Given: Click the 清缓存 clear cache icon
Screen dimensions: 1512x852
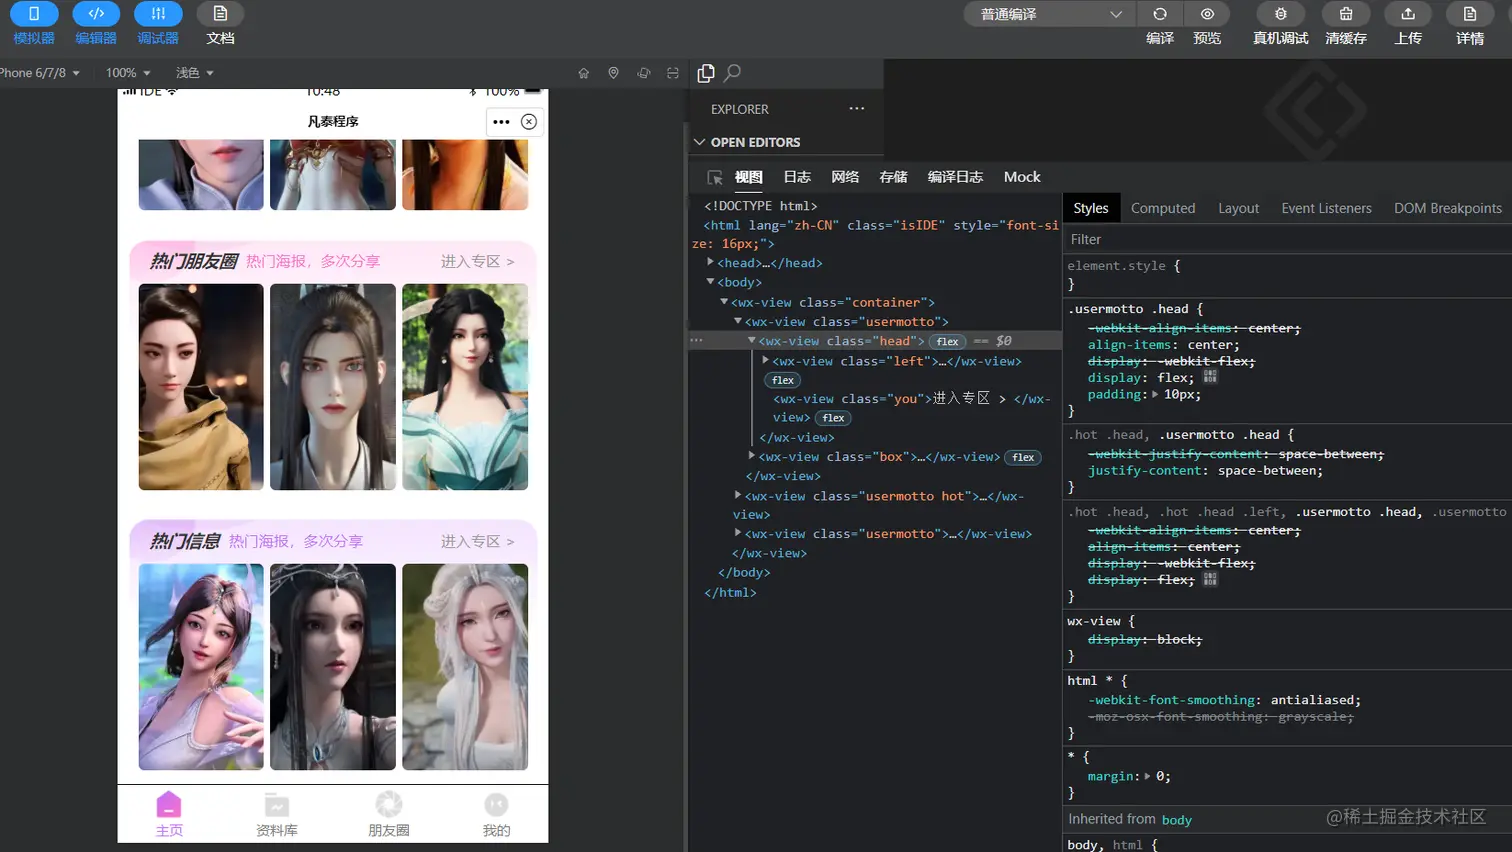Looking at the screenshot, I should point(1346,14).
